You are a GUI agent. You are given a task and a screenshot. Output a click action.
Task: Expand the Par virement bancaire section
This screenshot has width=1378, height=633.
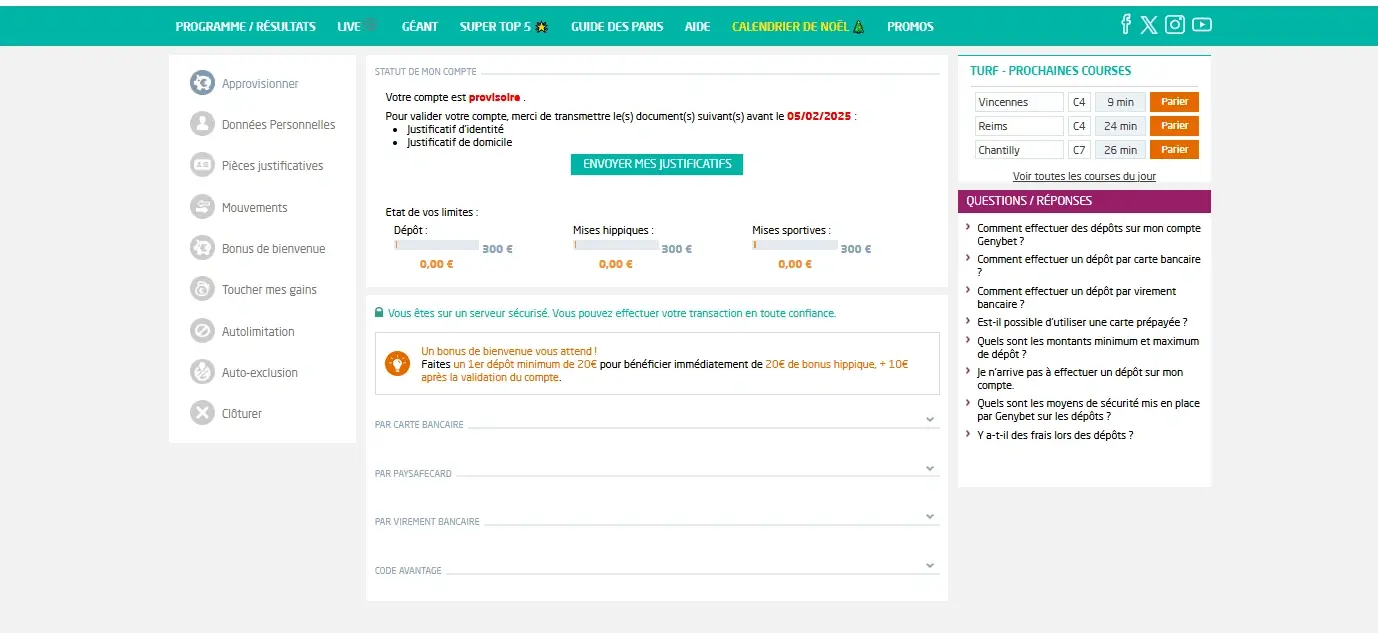coord(930,517)
